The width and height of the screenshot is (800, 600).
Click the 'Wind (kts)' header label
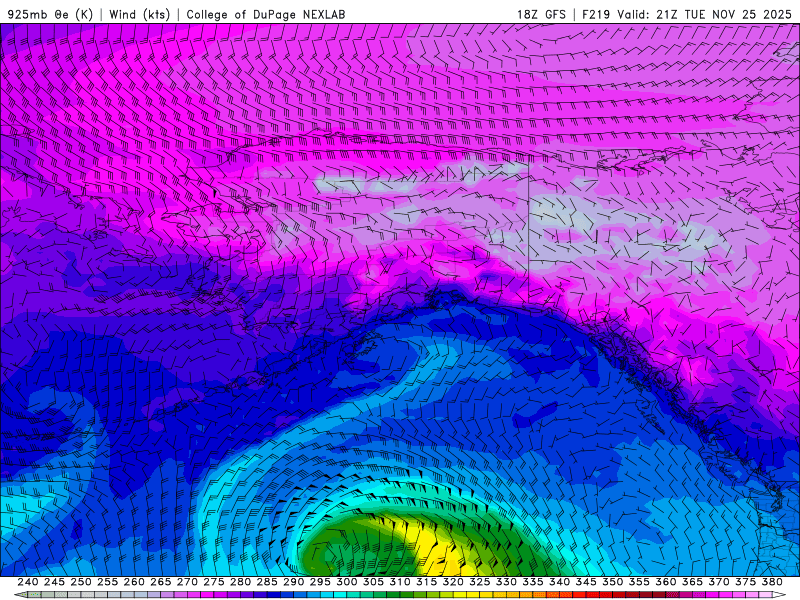point(139,14)
